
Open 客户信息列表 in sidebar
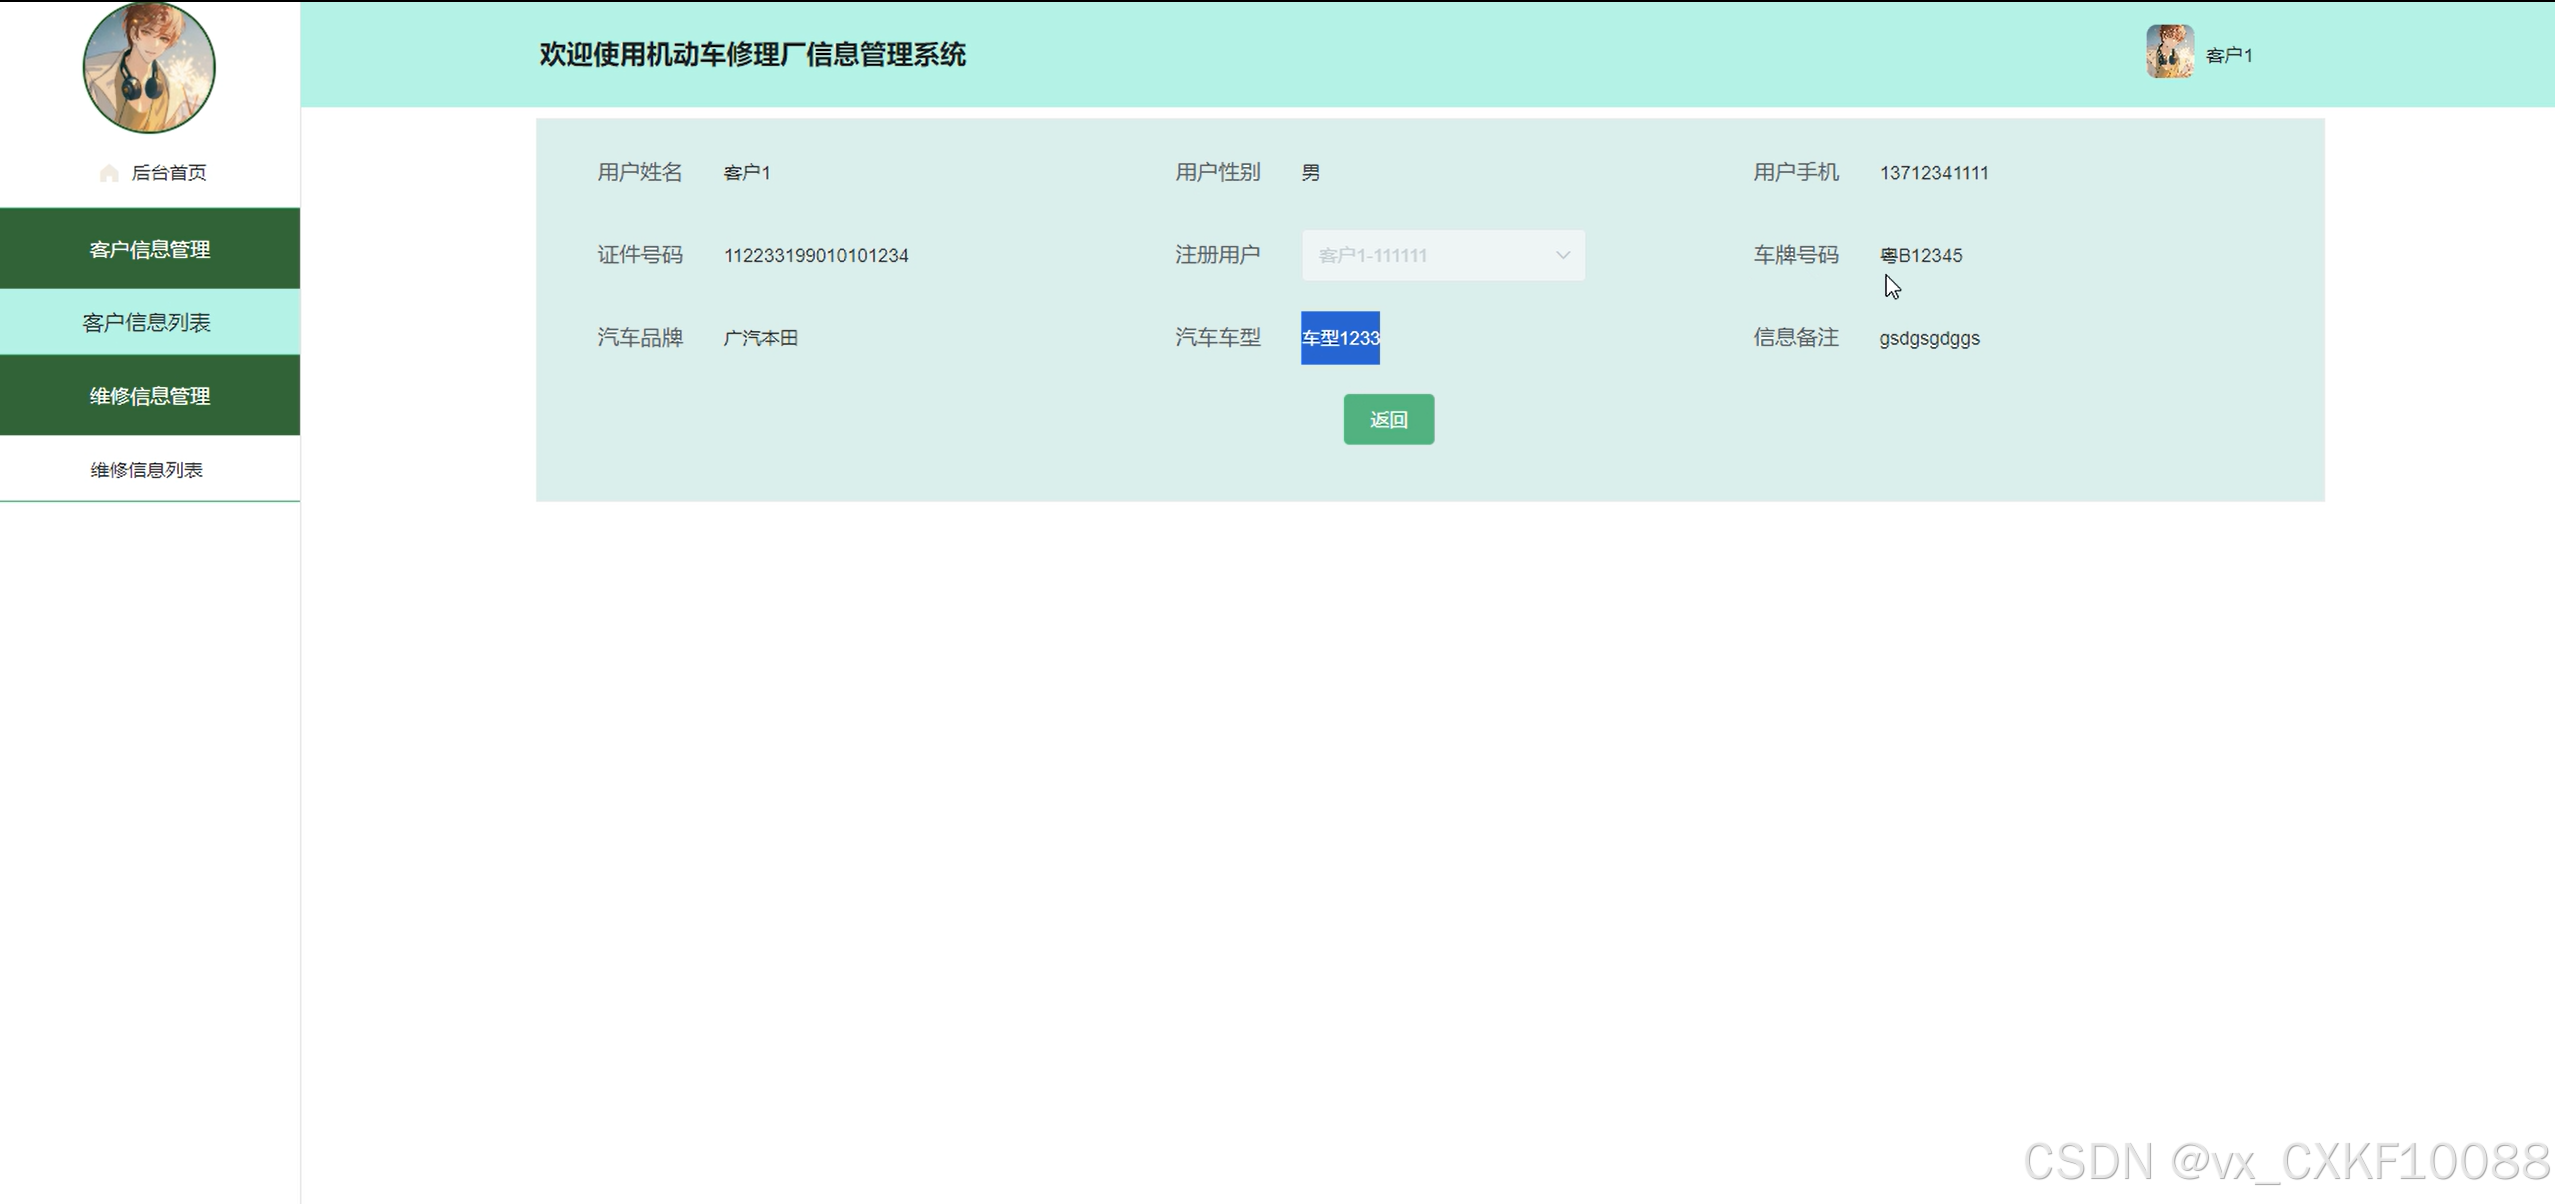click(147, 322)
